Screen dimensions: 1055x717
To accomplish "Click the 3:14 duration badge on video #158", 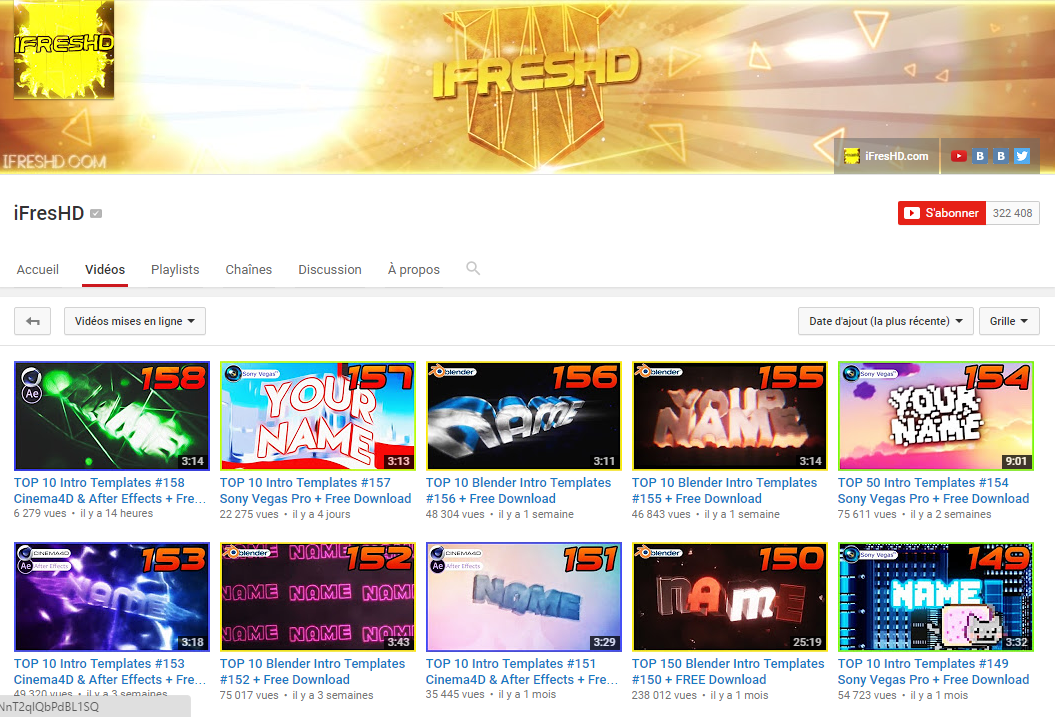I will 192,461.
